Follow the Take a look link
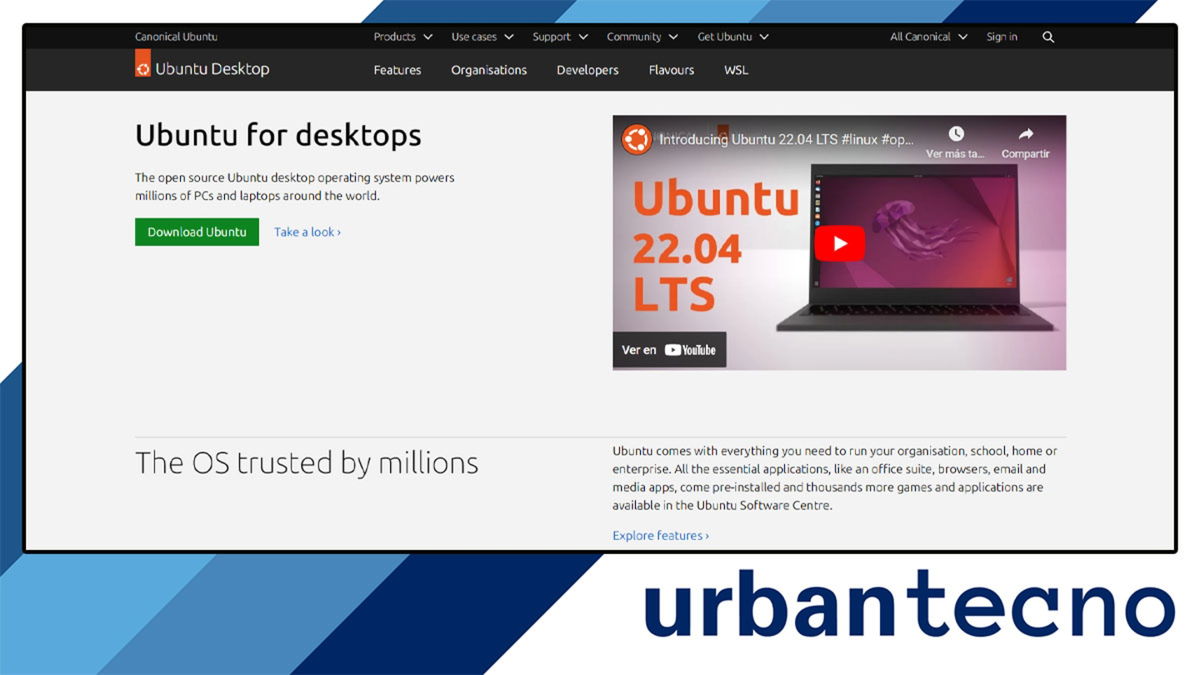The image size is (1200, 675). click(x=307, y=232)
